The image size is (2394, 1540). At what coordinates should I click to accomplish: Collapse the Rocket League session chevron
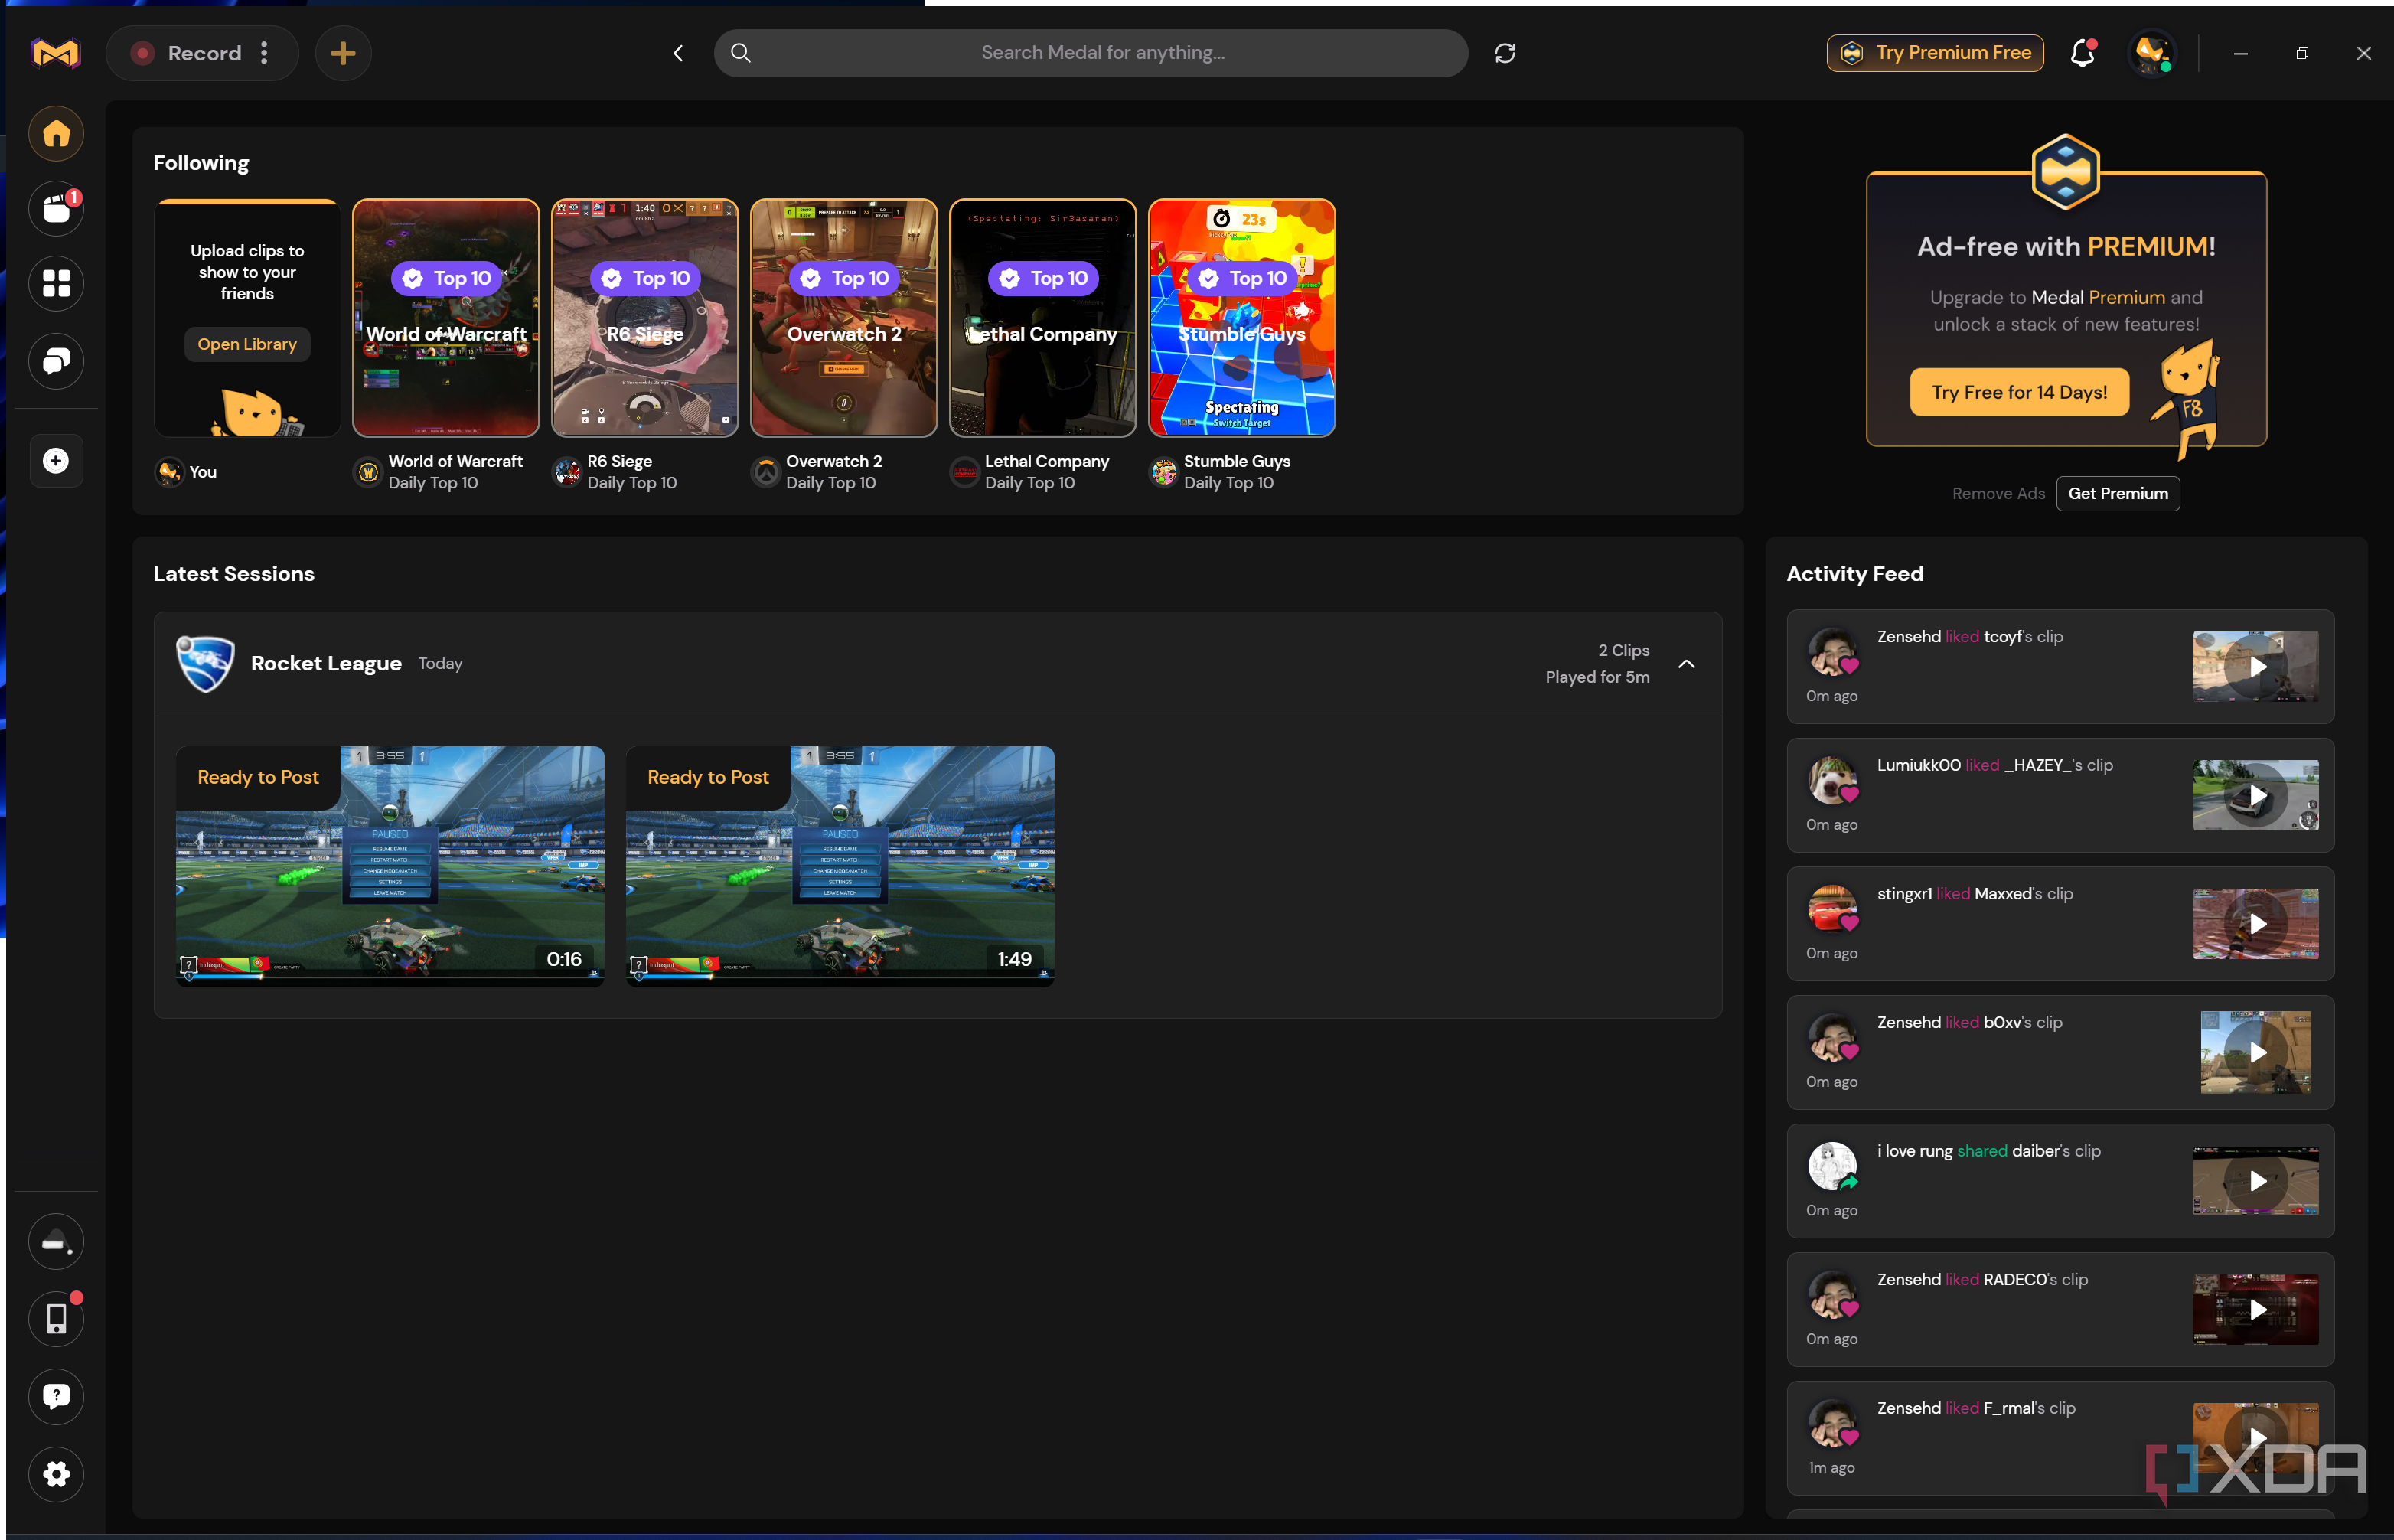(1686, 664)
